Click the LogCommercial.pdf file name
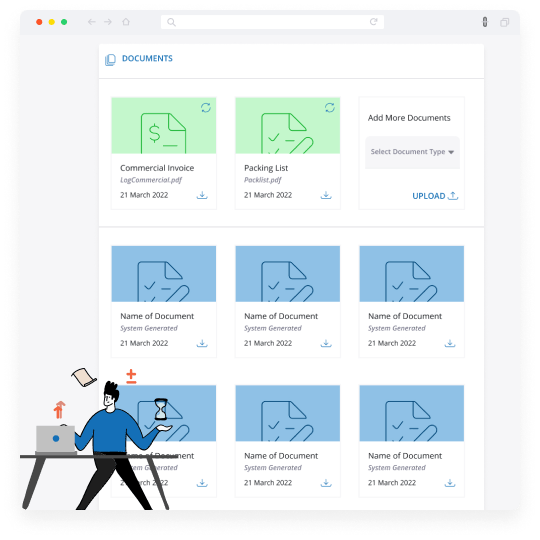Viewport: 540px width, 540px height. click(151, 180)
